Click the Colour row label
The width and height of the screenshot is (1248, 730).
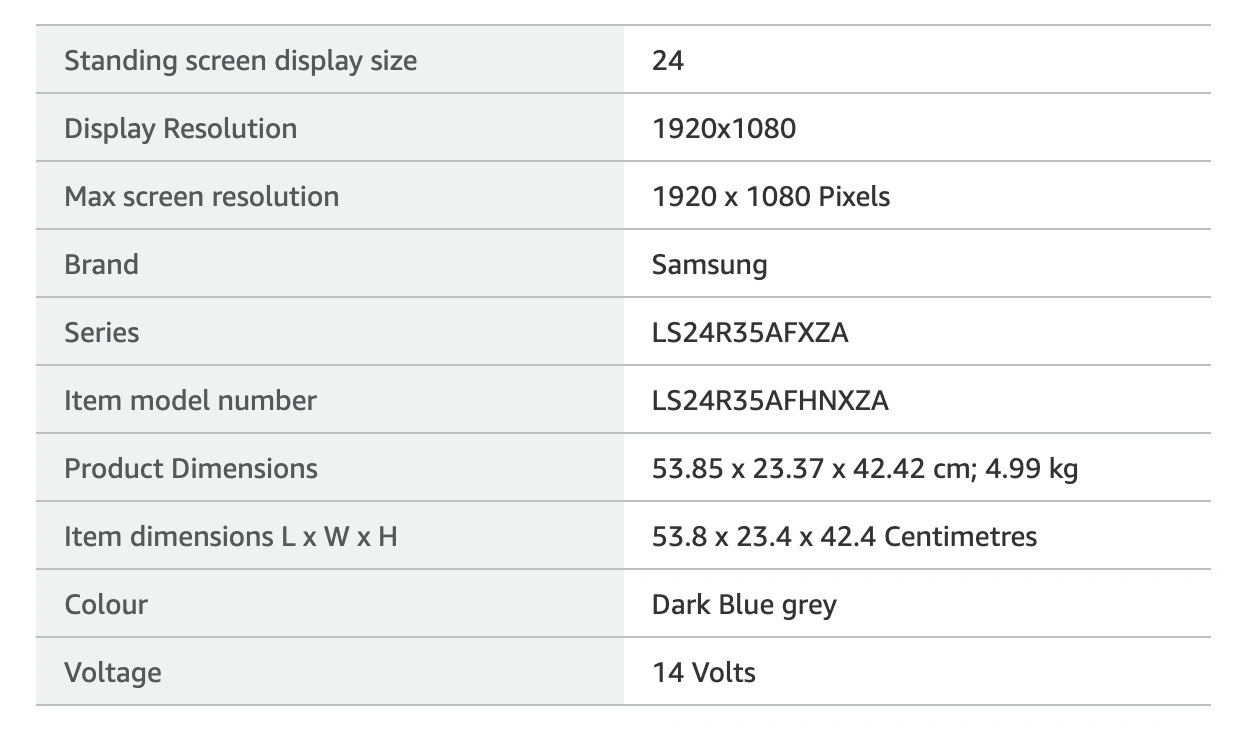pyautogui.click(x=106, y=605)
